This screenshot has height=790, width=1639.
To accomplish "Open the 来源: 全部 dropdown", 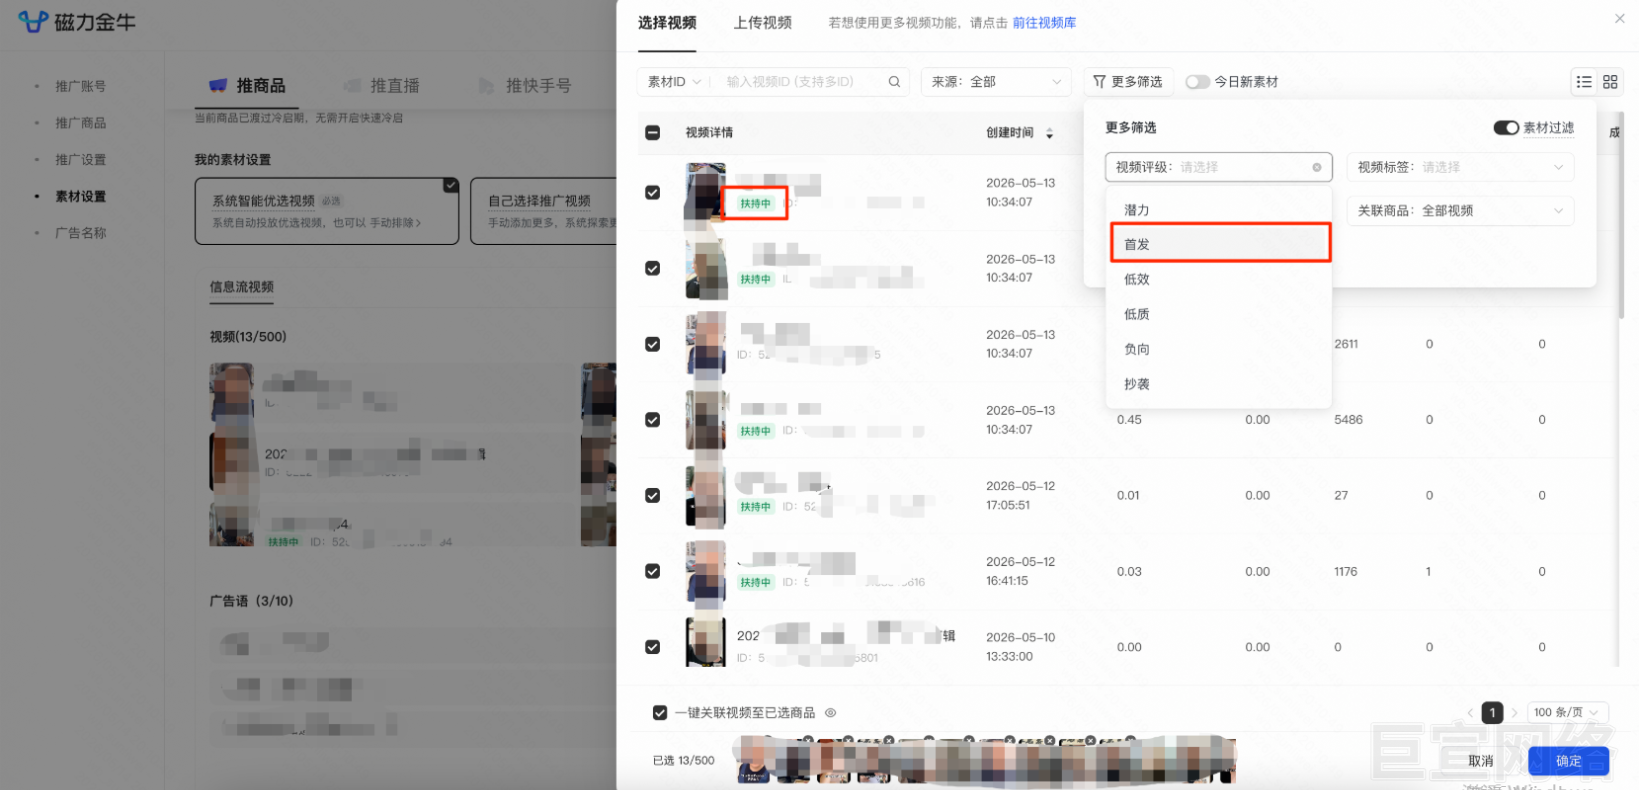I will click(996, 82).
